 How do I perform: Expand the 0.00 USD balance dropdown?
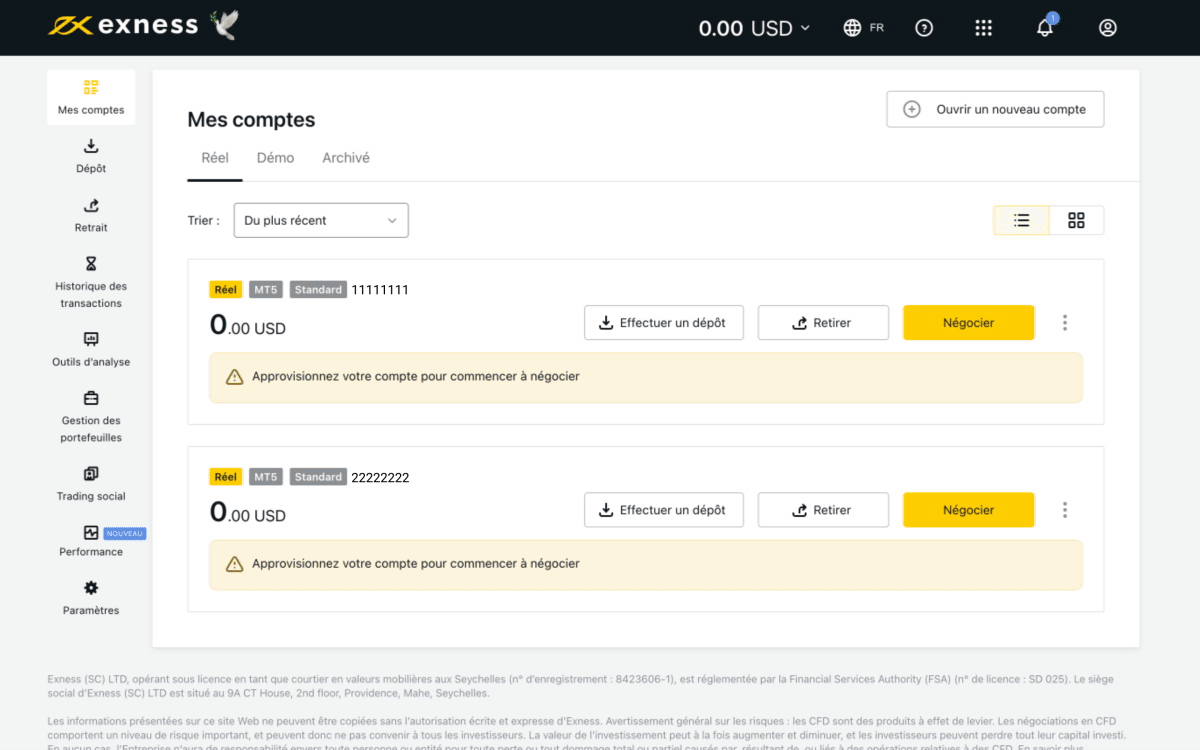pos(755,28)
